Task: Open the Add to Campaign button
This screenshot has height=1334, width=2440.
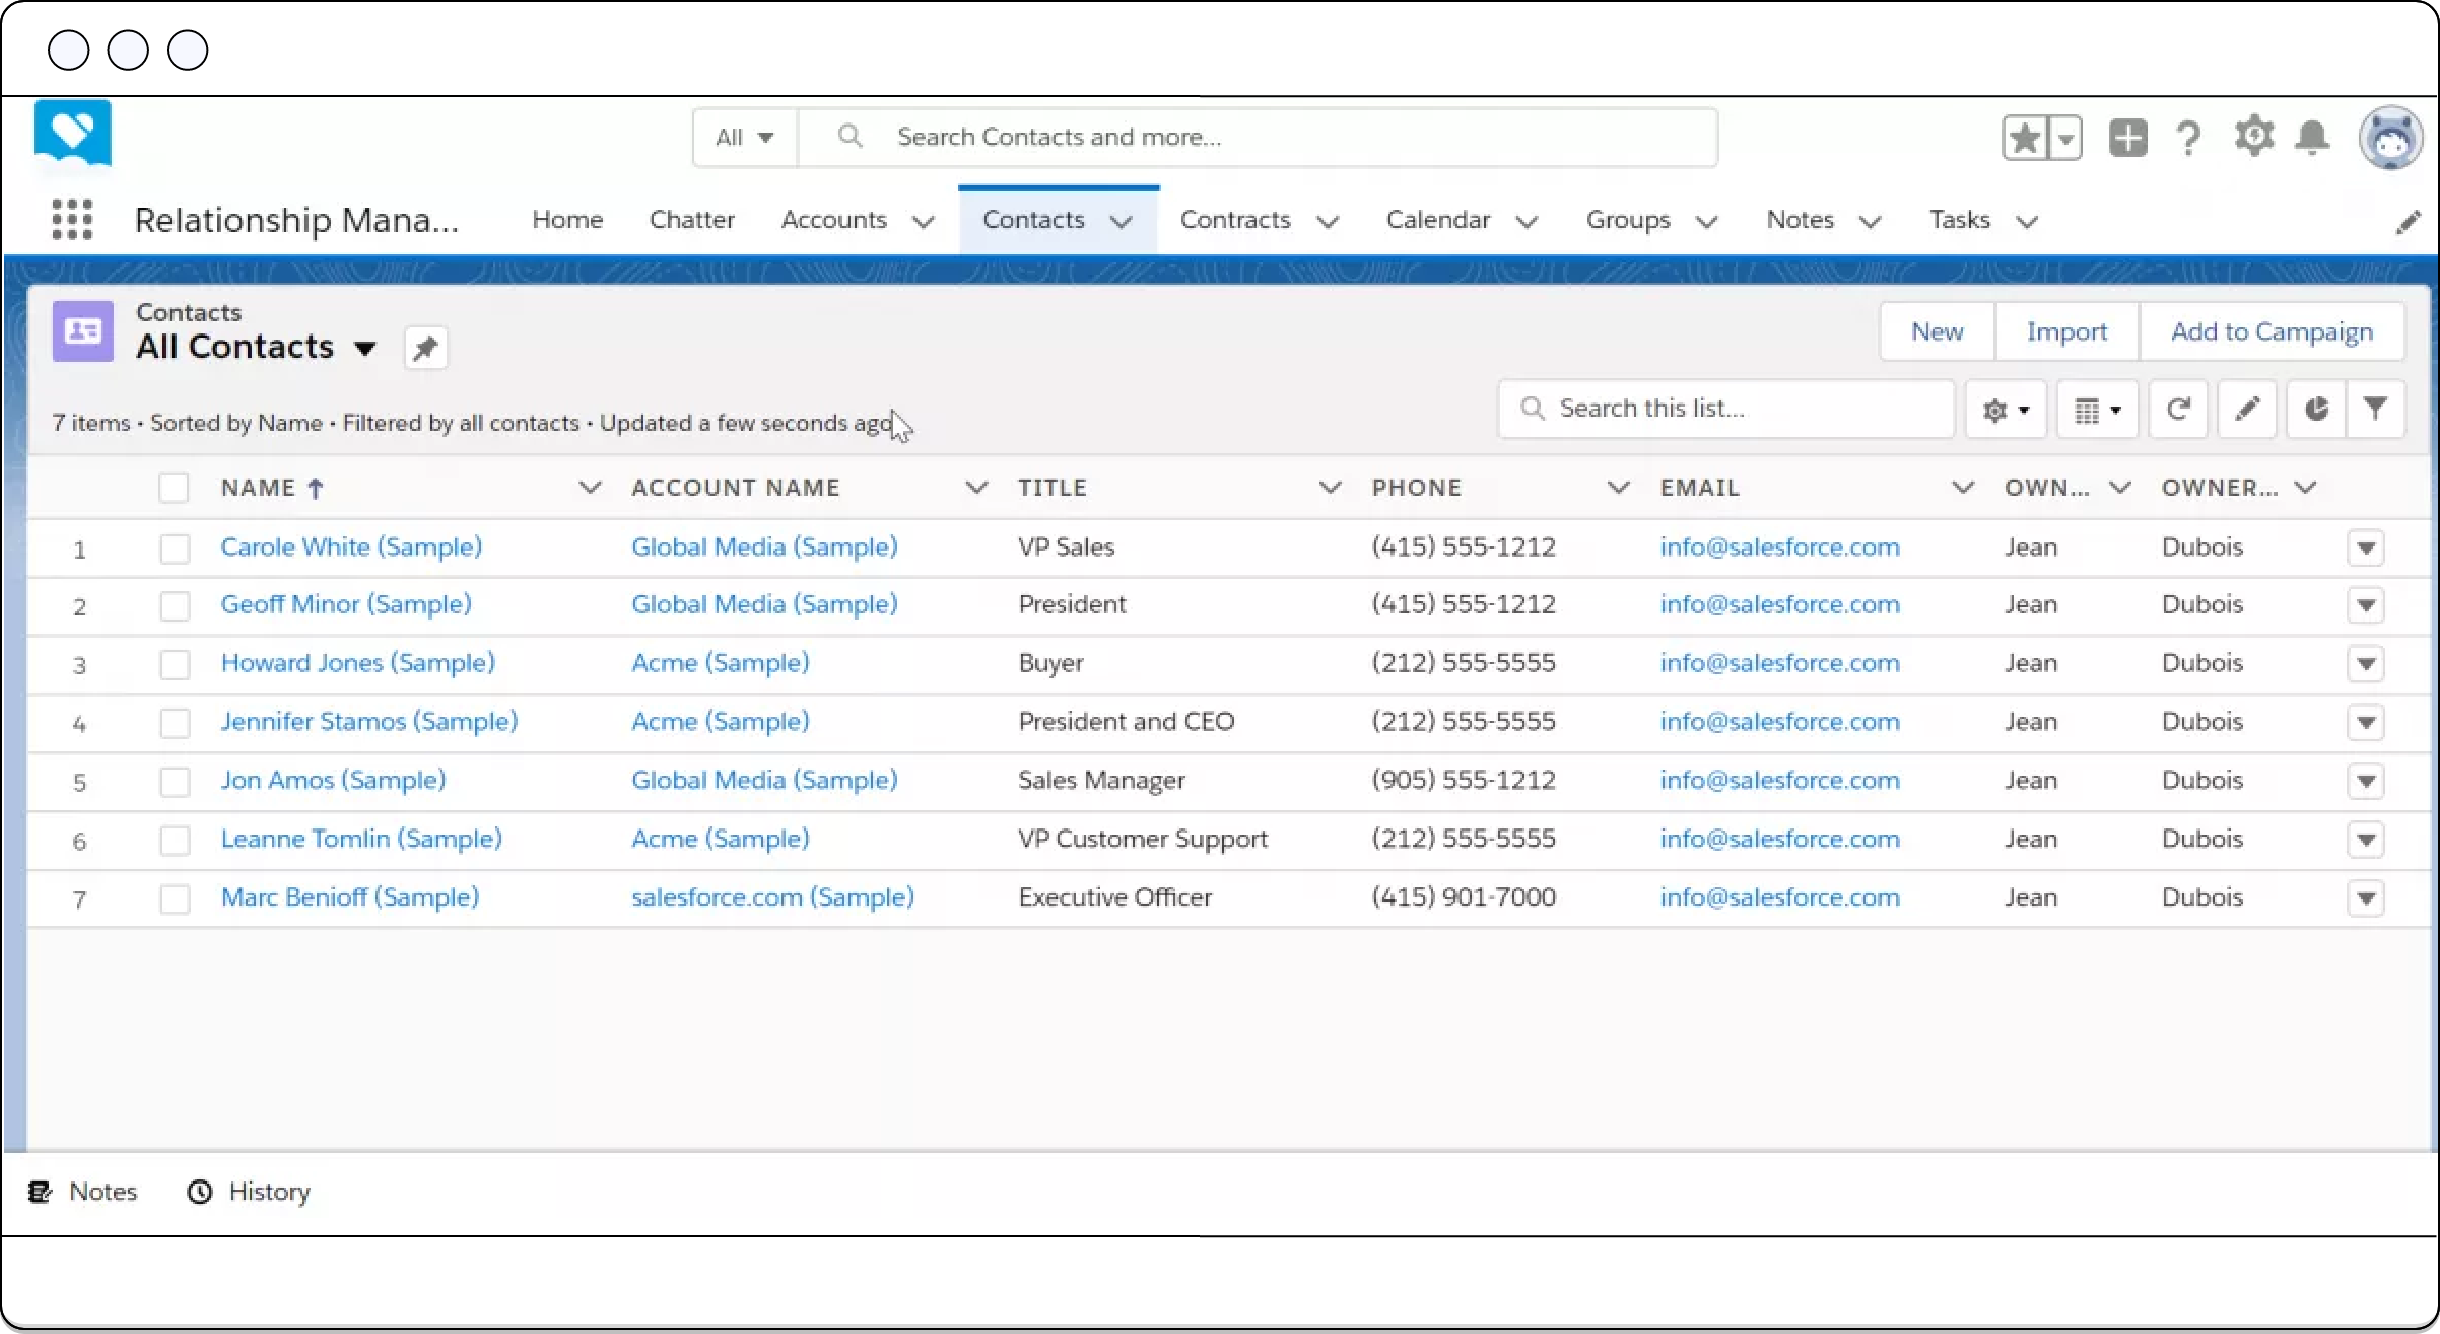Action: pos(2273,332)
